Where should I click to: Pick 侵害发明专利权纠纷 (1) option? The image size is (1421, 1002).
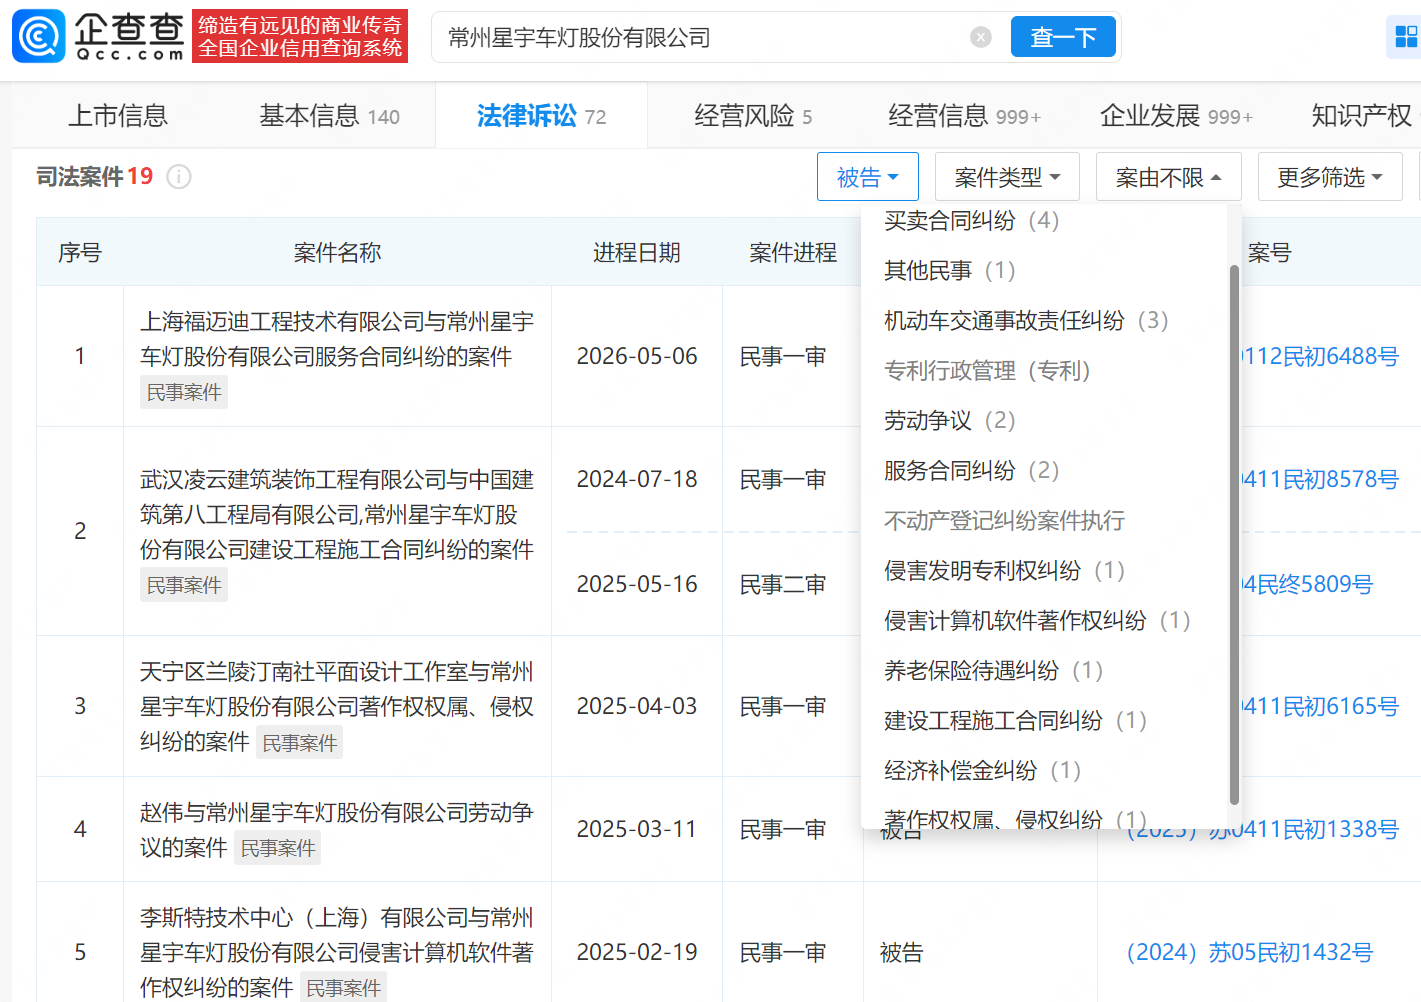(x=1004, y=570)
